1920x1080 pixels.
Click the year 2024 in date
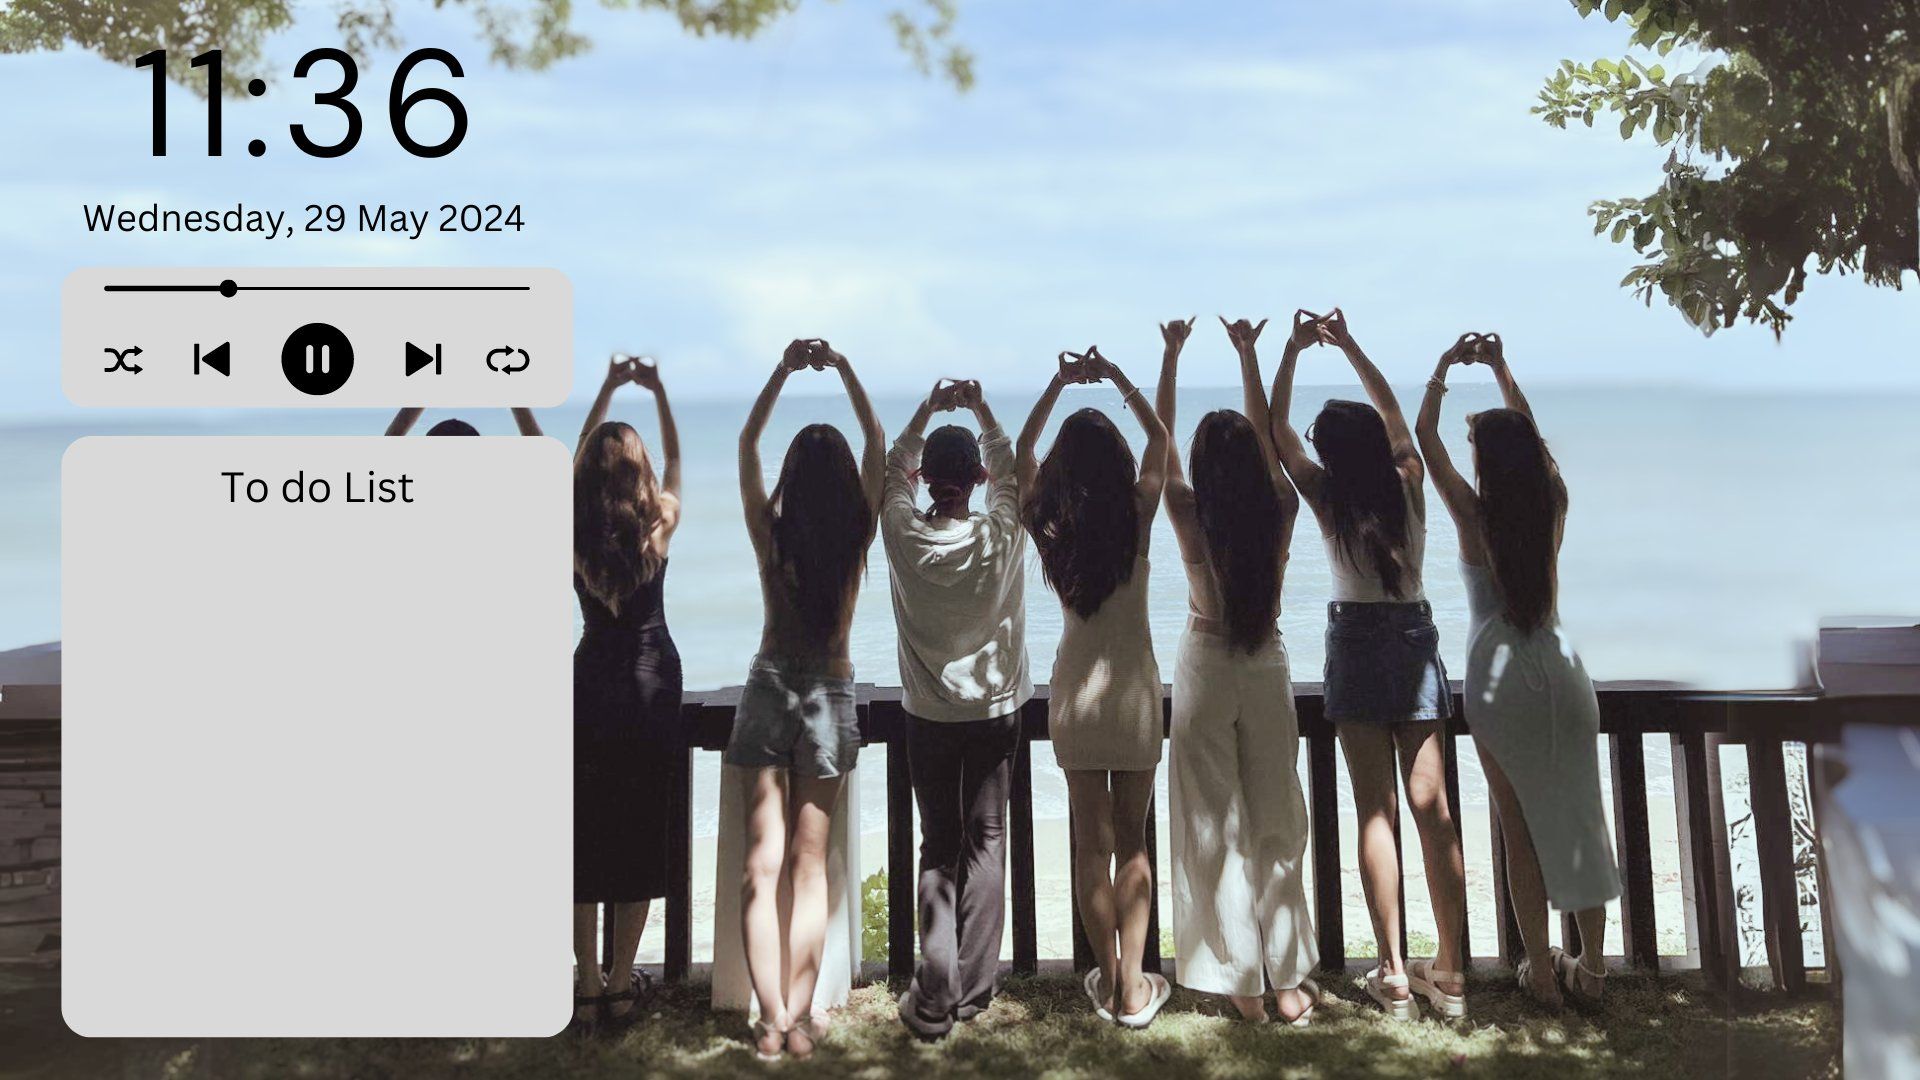tap(481, 219)
